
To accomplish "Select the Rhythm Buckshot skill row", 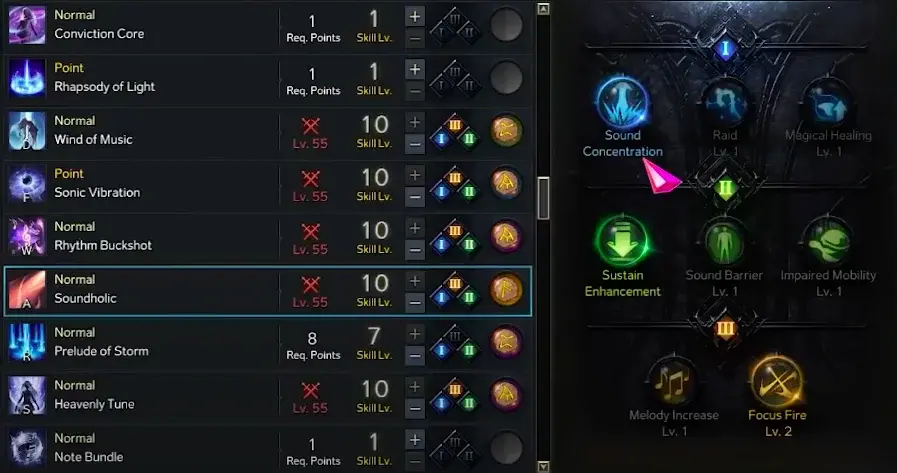I will click(x=268, y=237).
